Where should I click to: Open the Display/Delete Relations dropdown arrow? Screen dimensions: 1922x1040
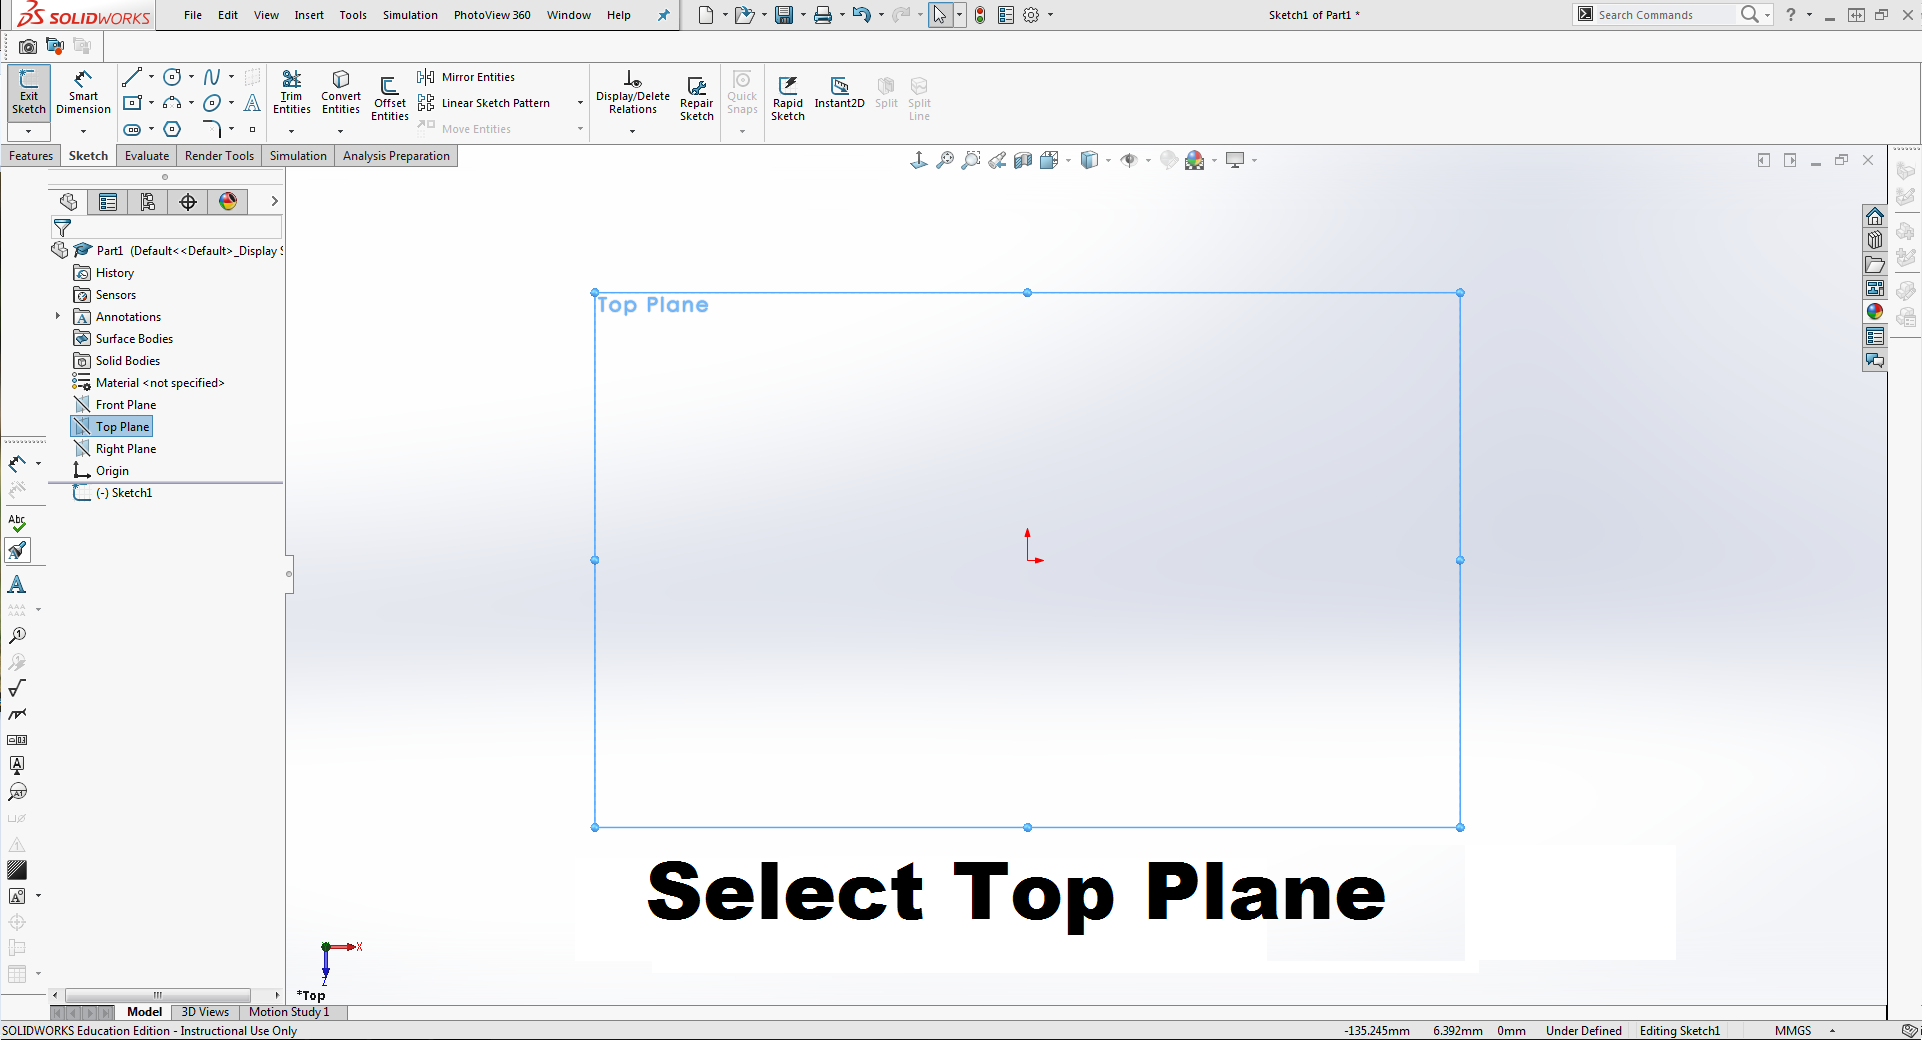coord(632,131)
